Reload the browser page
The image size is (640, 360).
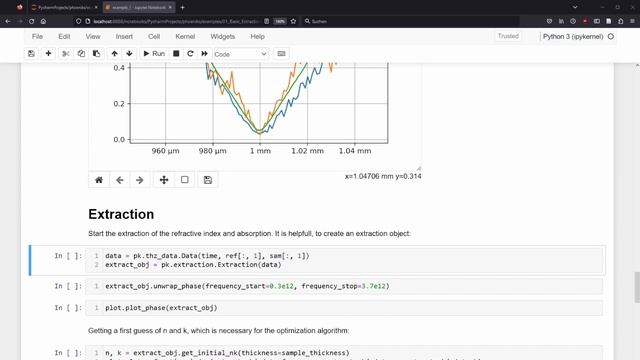[31, 21]
